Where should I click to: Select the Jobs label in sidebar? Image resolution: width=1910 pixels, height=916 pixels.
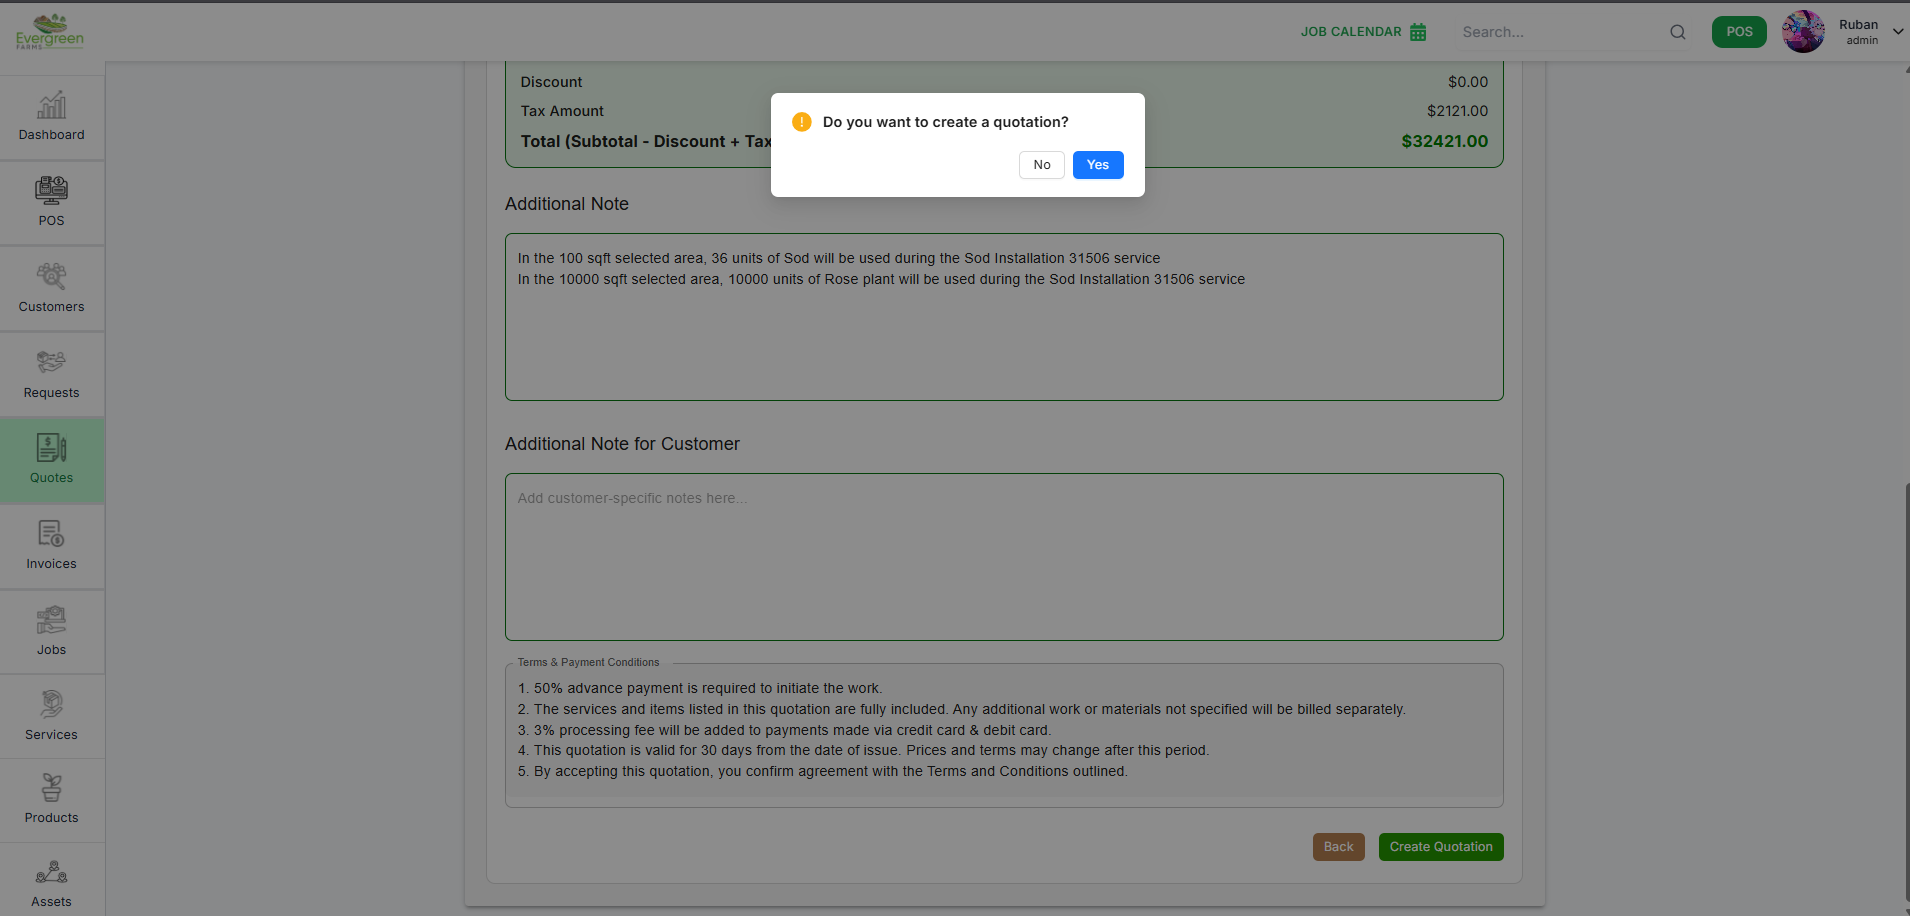coord(51,650)
